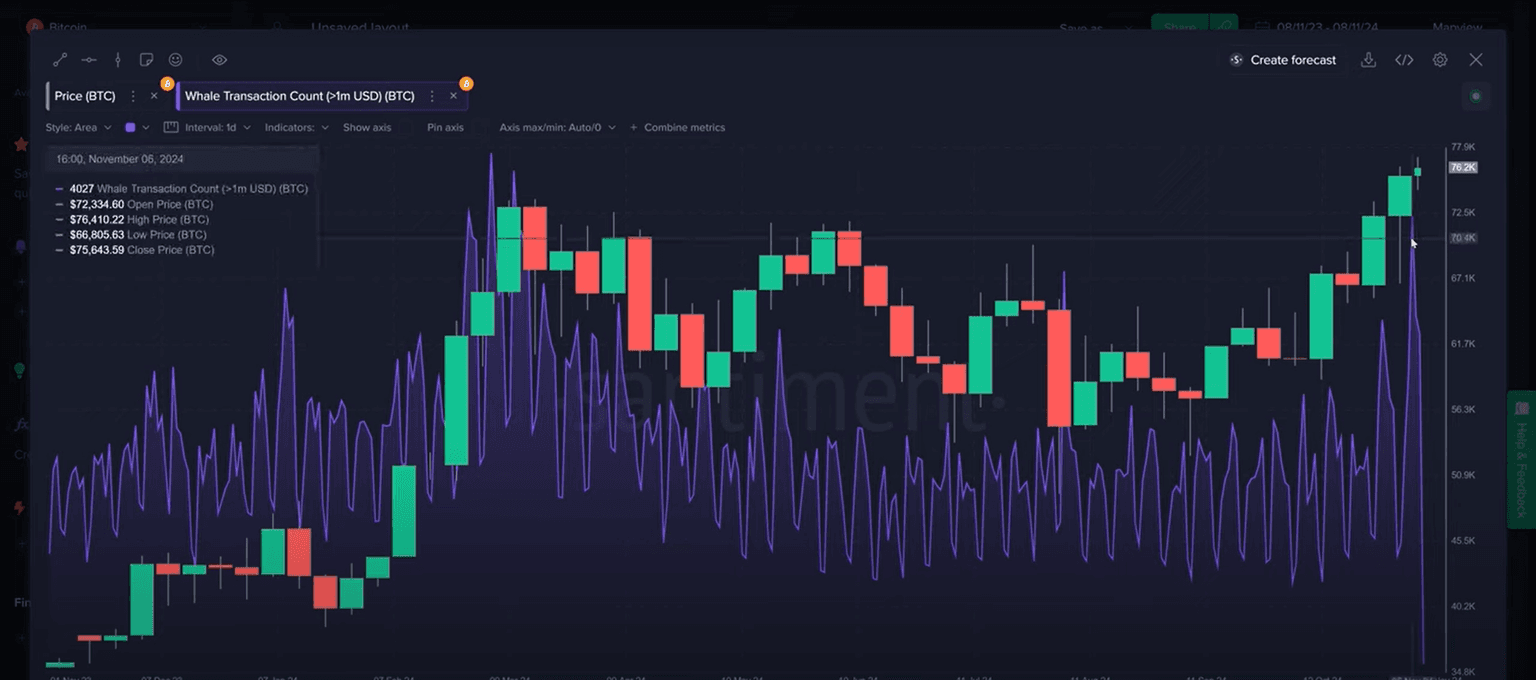
Task: Select the Price (BTC) metric tab
Action: 85,96
